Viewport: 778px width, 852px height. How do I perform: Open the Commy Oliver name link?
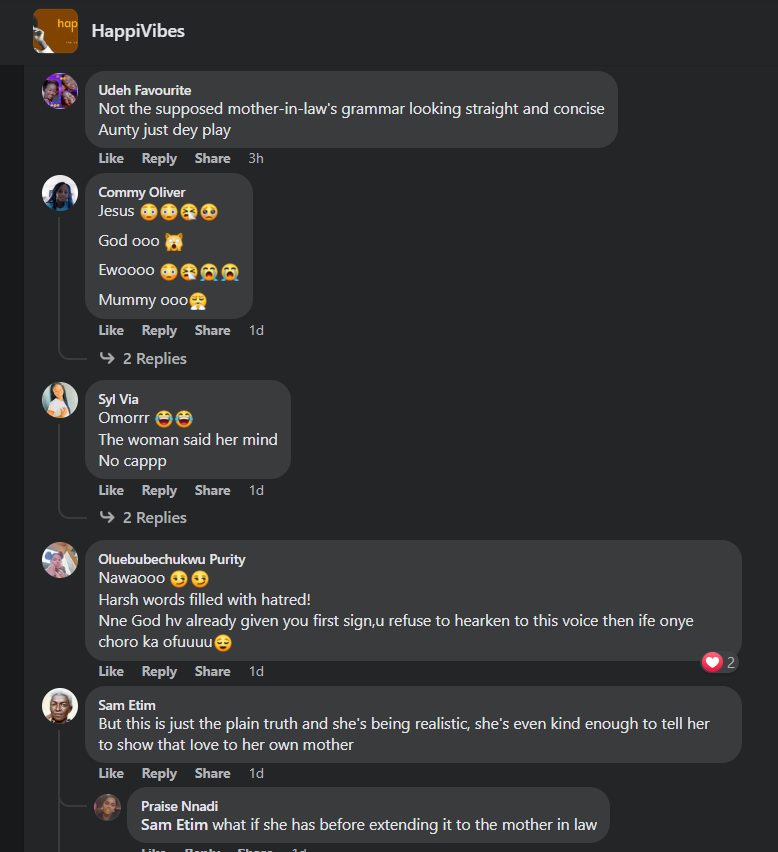click(142, 192)
